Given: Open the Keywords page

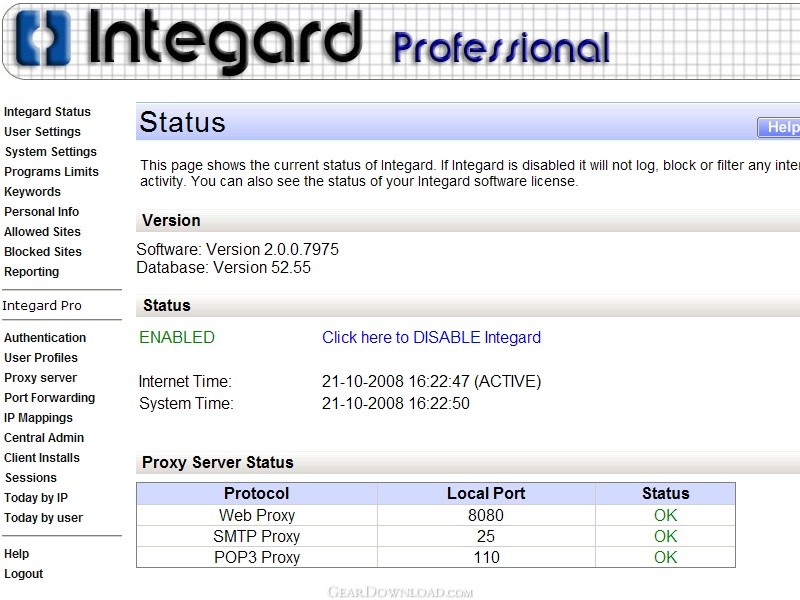Looking at the screenshot, I should coord(33,192).
